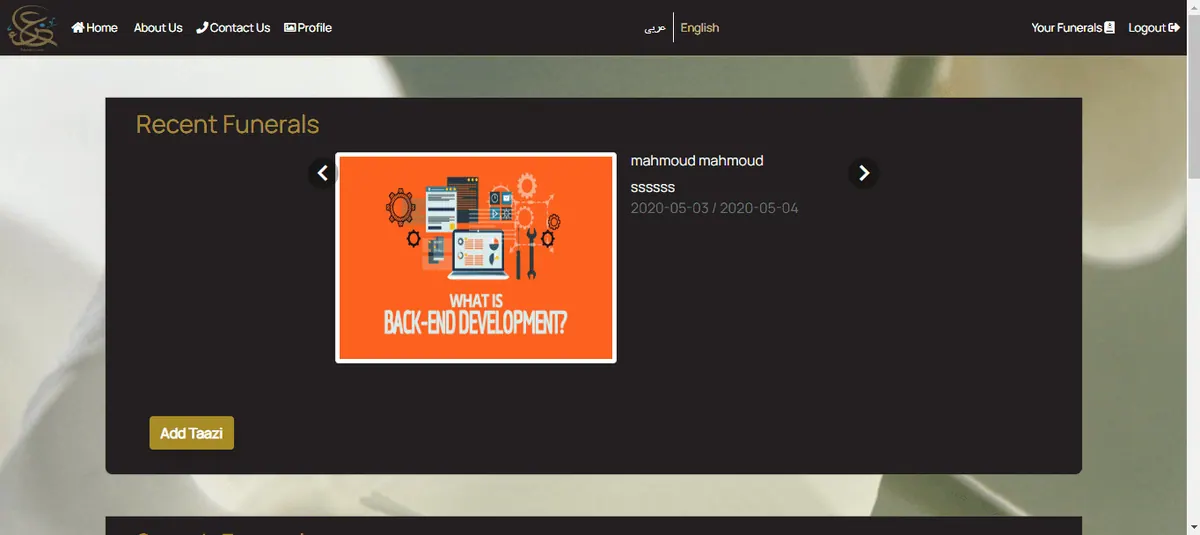Switch the language to English
The width and height of the screenshot is (1200, 535).
700,28
